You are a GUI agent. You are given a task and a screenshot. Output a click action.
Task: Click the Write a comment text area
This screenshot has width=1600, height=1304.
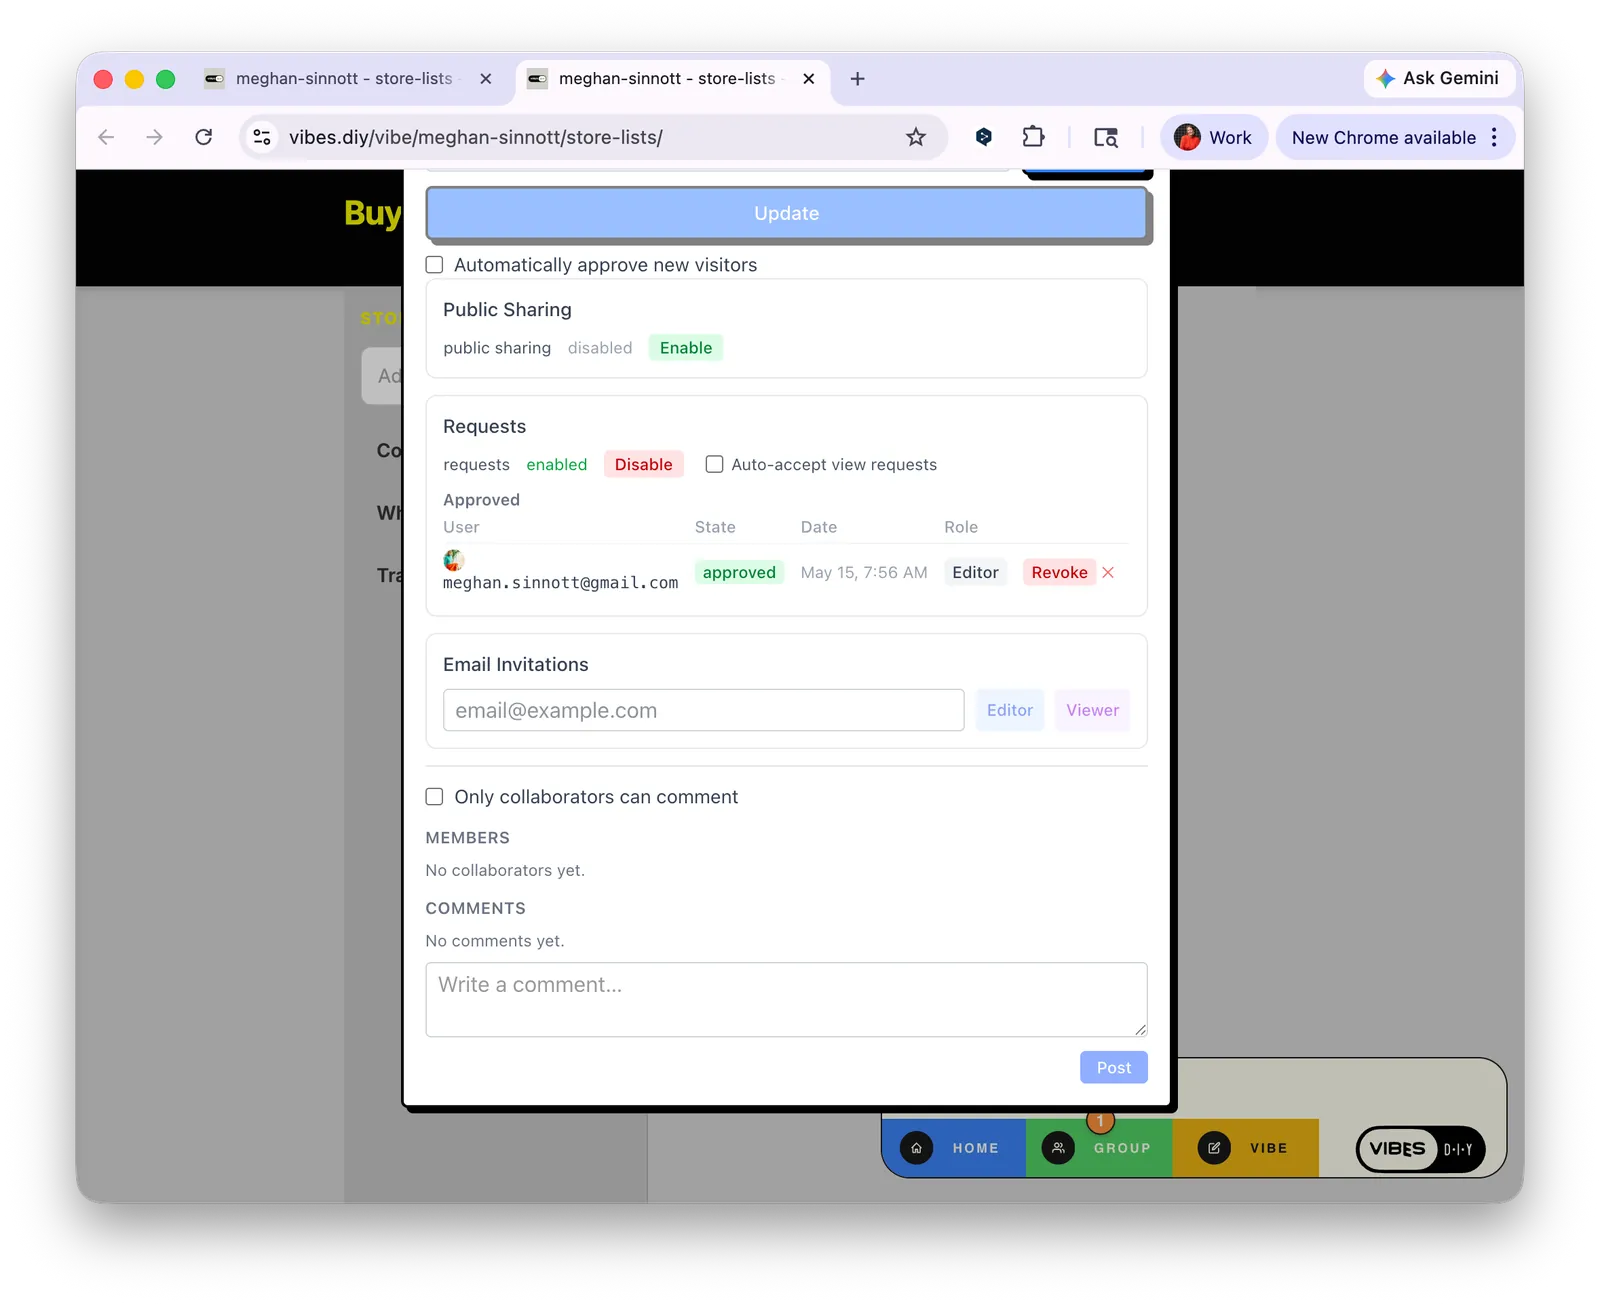(x=787, y=1000)
